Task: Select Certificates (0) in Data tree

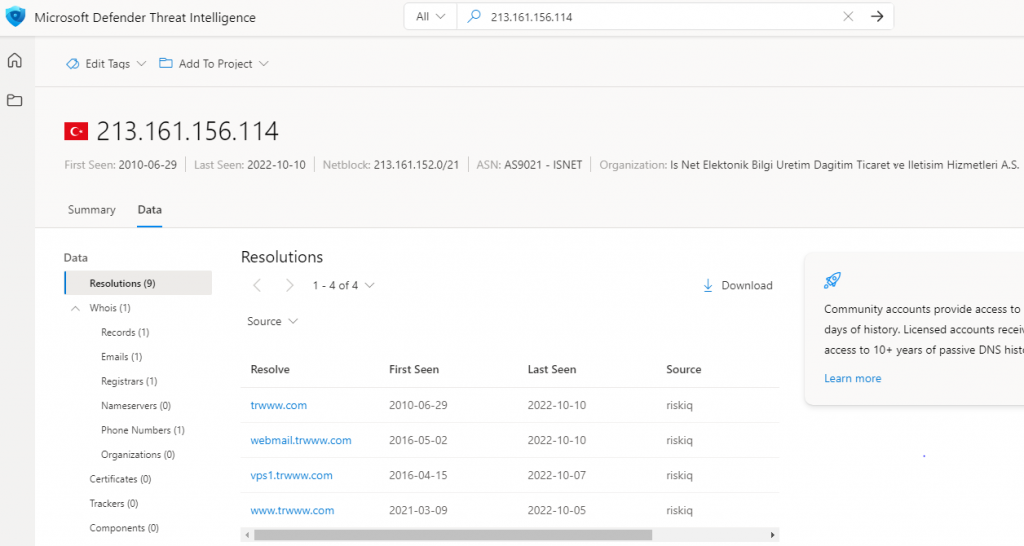Action: (120, 479)
